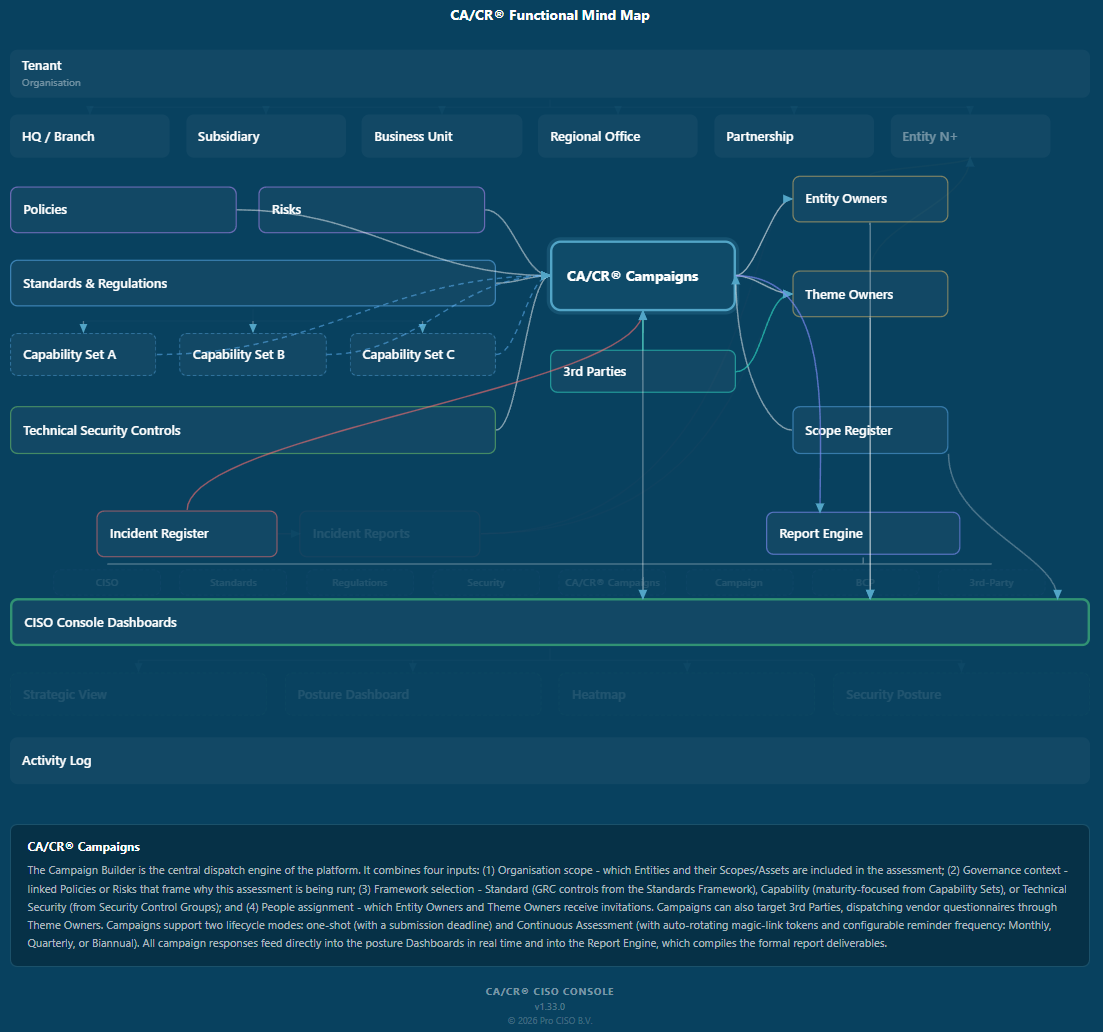Click the faded Regulations report item
Viewport: 1103px width, 1032px height.
coord(359,582)
